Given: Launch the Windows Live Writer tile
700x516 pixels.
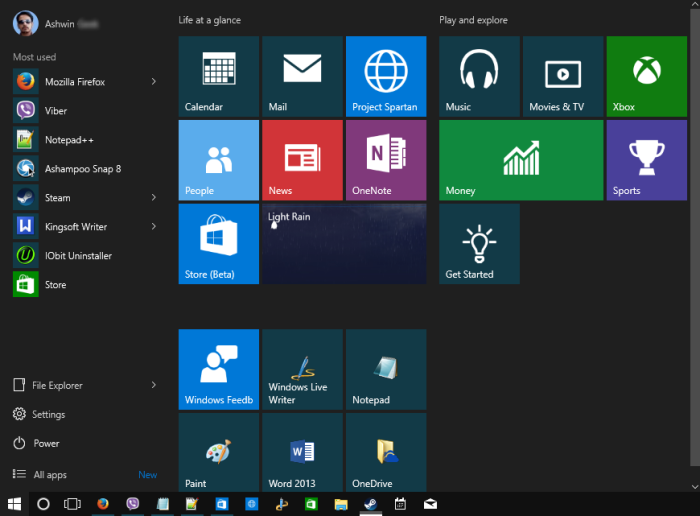Looking at the screenshot, I should (302, 369).
